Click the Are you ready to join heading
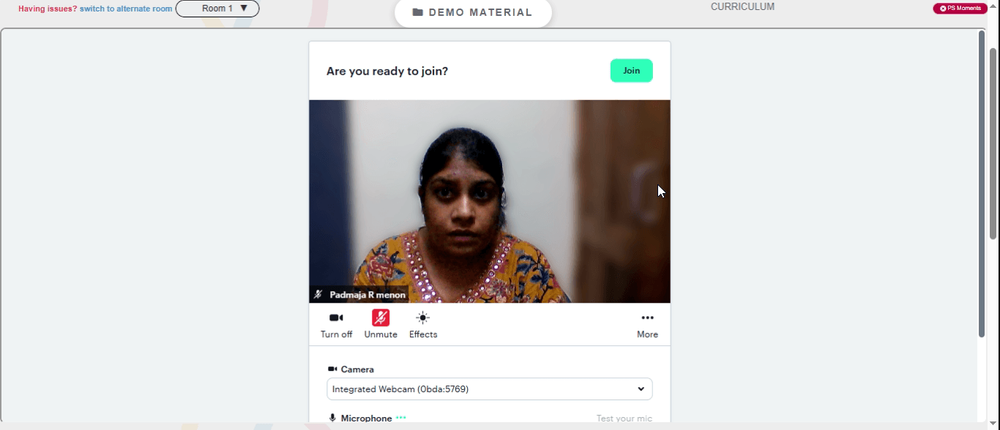The image size is (1000, 430). [387, 71]
